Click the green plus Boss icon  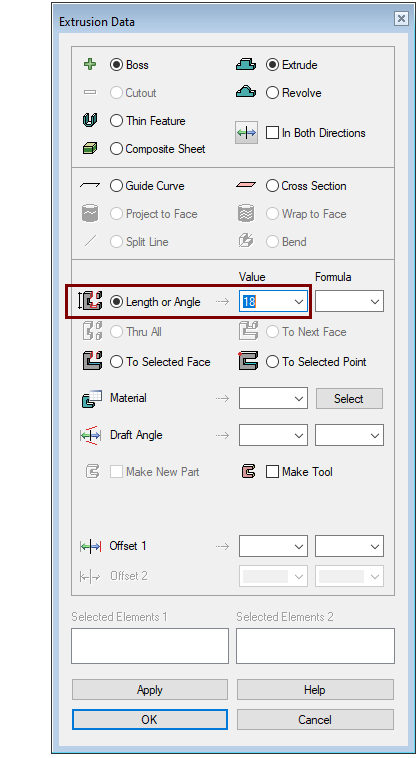tap(90, 64)
